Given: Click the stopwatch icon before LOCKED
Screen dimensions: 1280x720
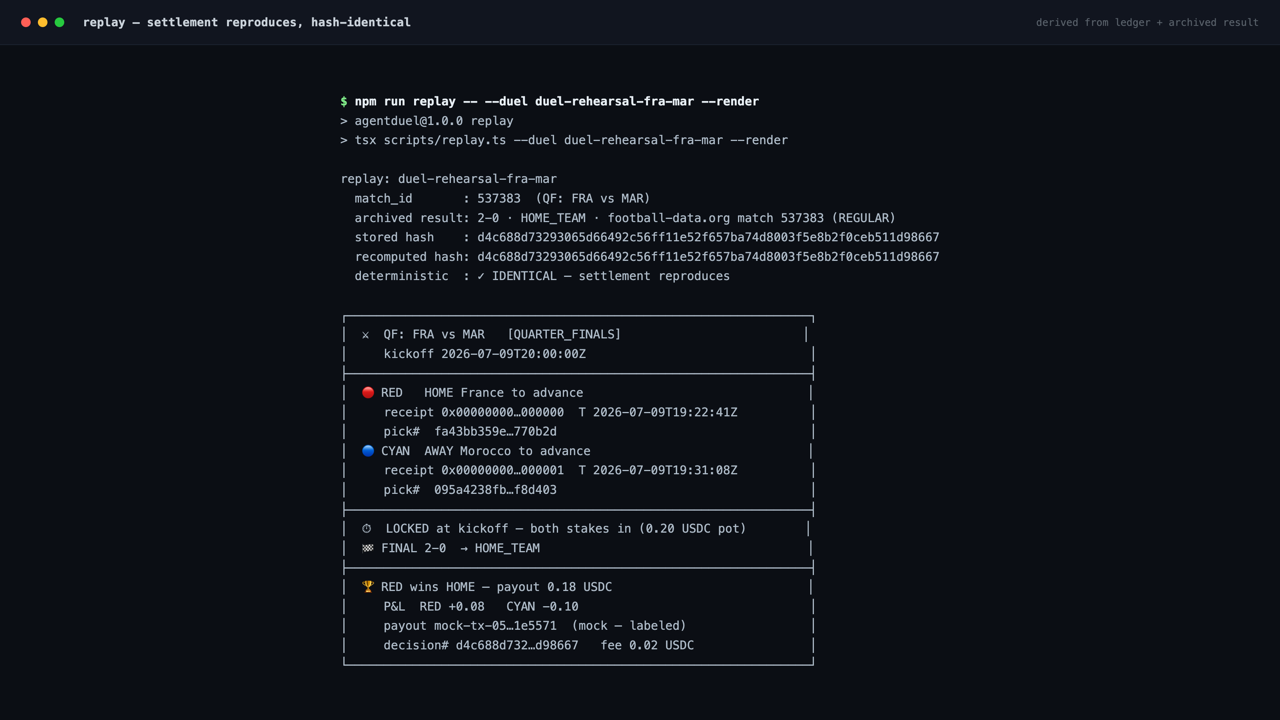Looking at the screenshot, I should tap(367, 529).
